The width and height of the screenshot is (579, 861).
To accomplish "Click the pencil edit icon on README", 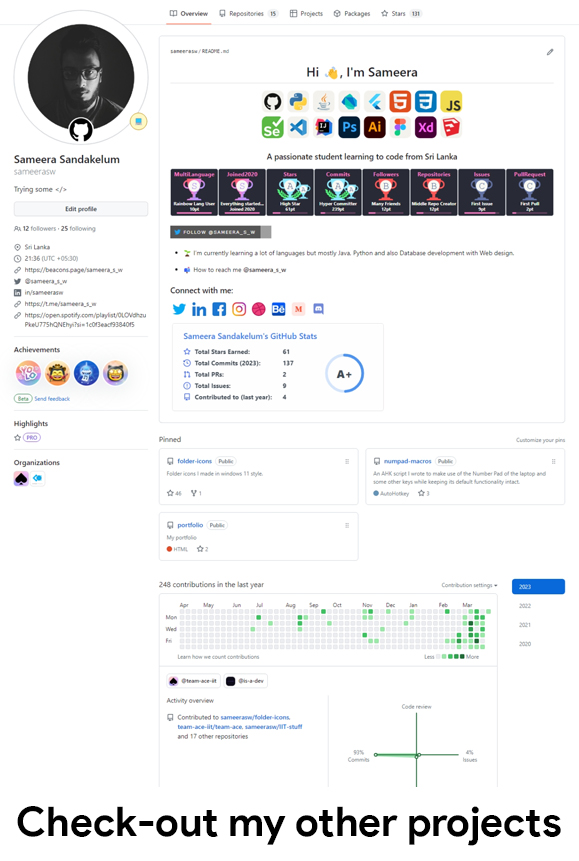I will [x=550, y=52].
